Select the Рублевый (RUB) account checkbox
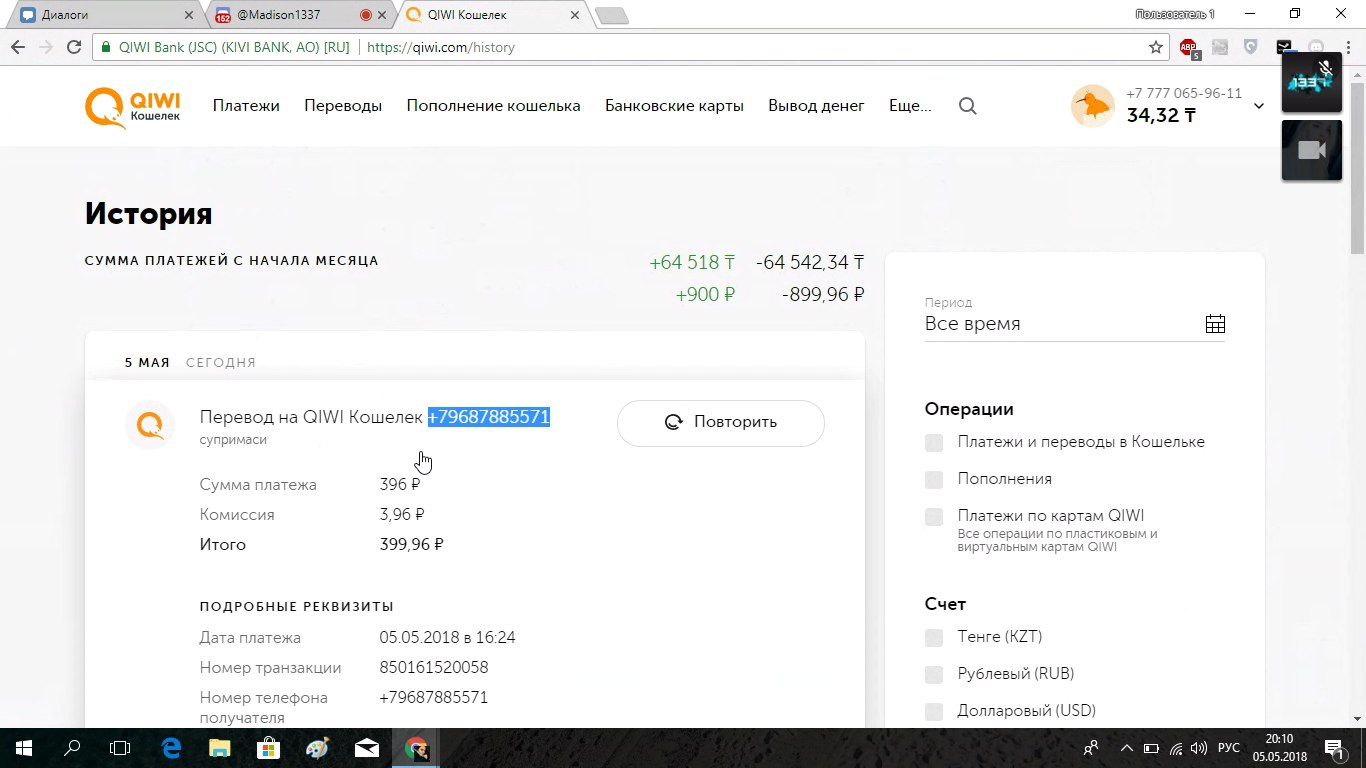Viewport: 1366px width, 768px height. [x=934, y=674]
